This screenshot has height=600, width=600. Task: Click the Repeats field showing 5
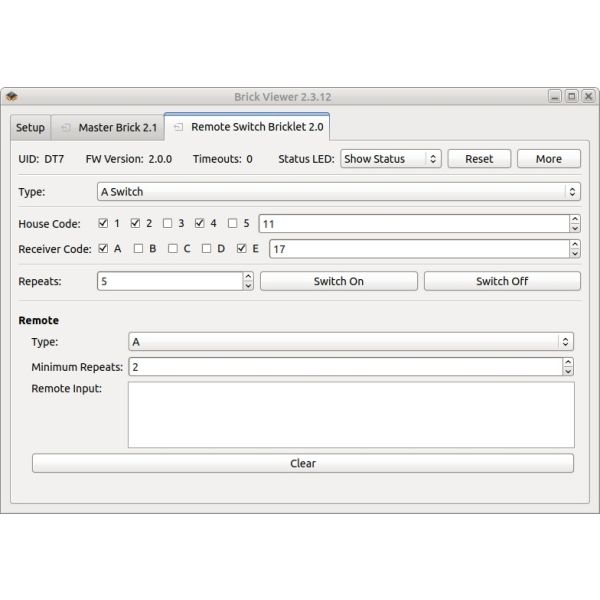(x=170, y=281)
